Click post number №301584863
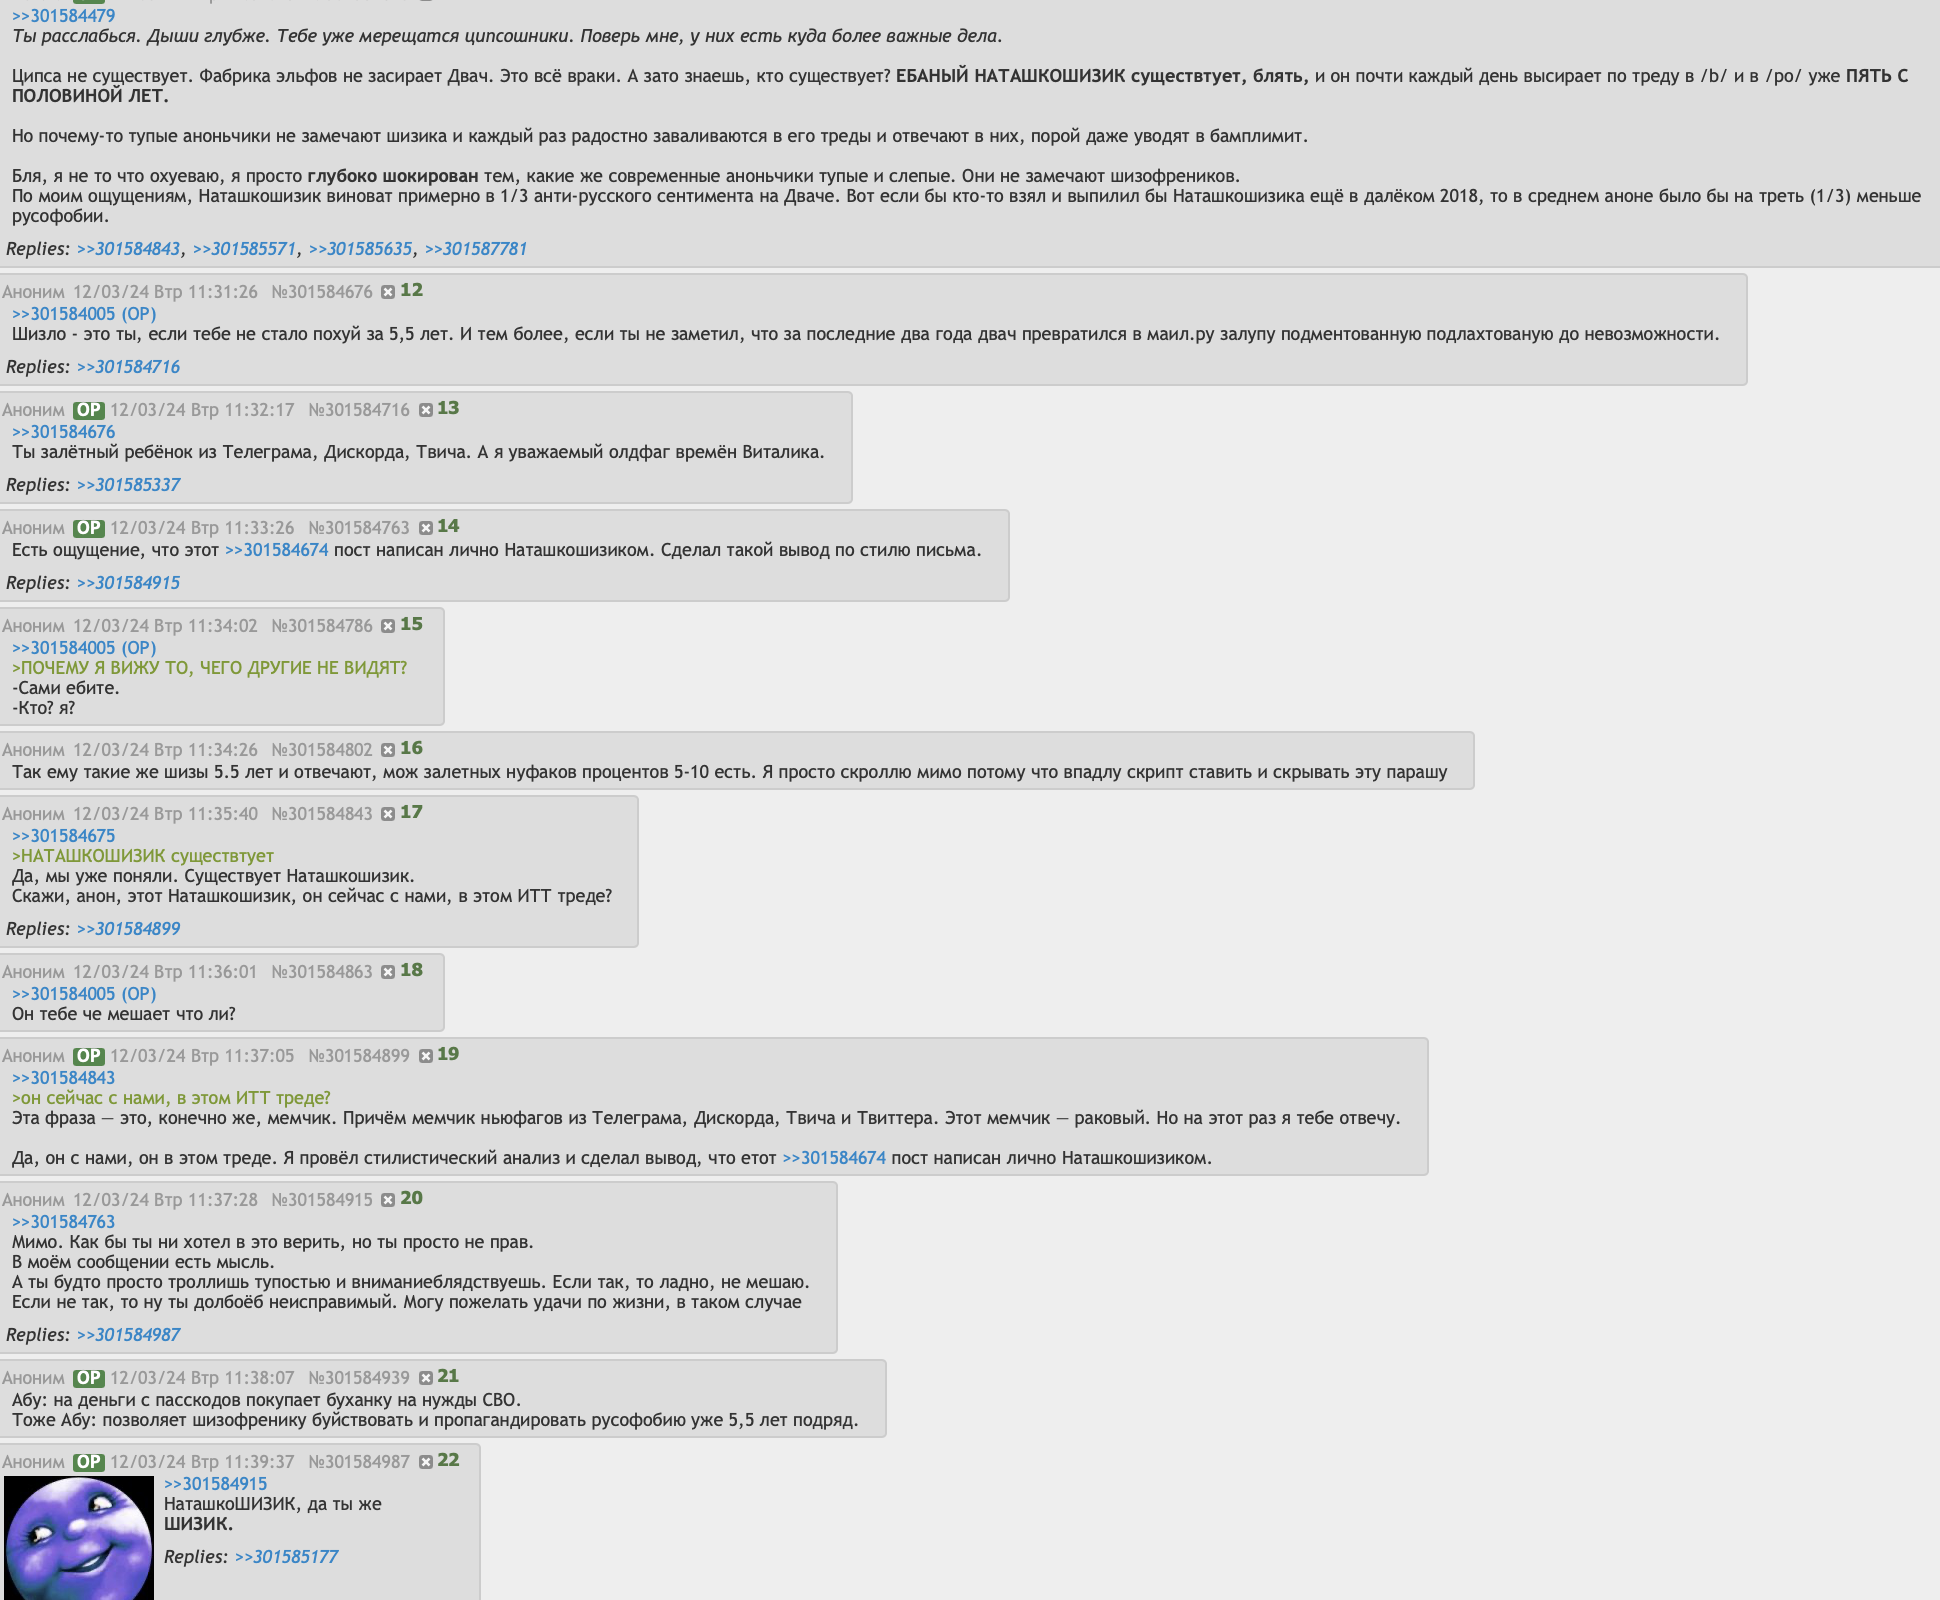This screenshot has height=1600, width=1940. click(322, 972)
